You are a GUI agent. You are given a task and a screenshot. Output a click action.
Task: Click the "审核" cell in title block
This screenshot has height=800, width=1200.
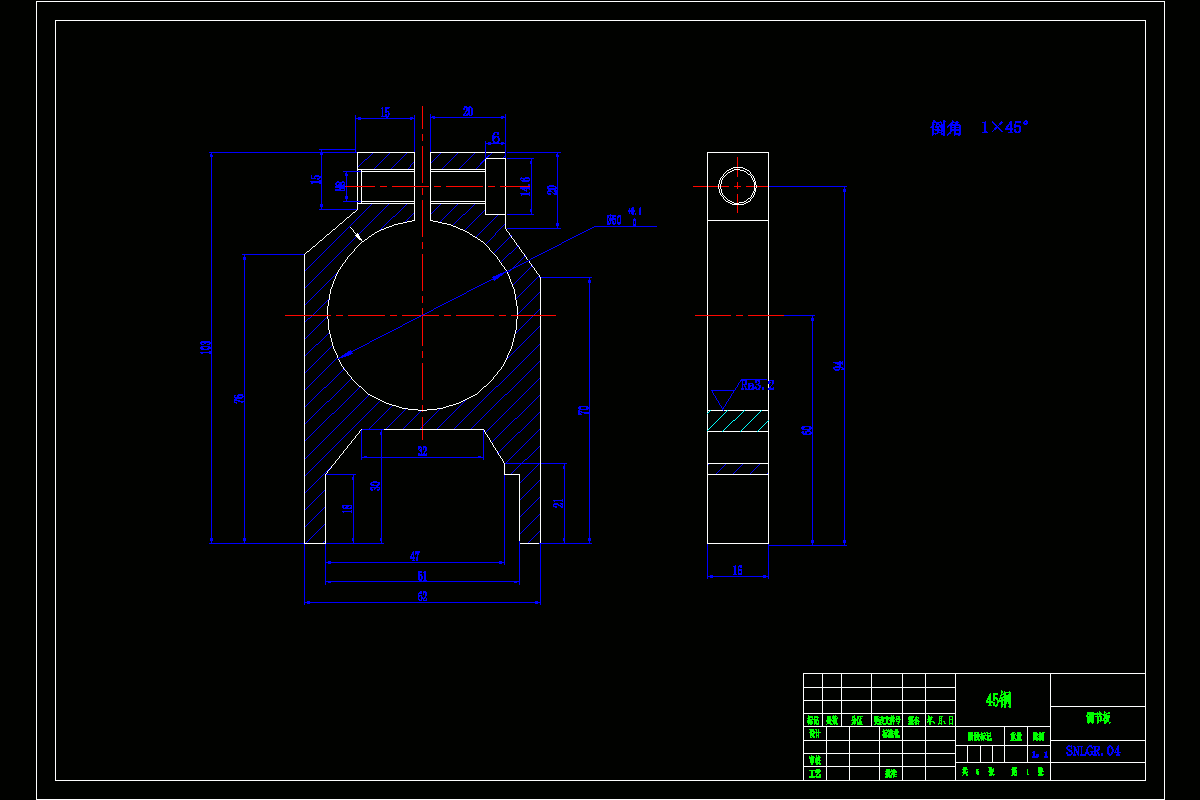(815, 760)
